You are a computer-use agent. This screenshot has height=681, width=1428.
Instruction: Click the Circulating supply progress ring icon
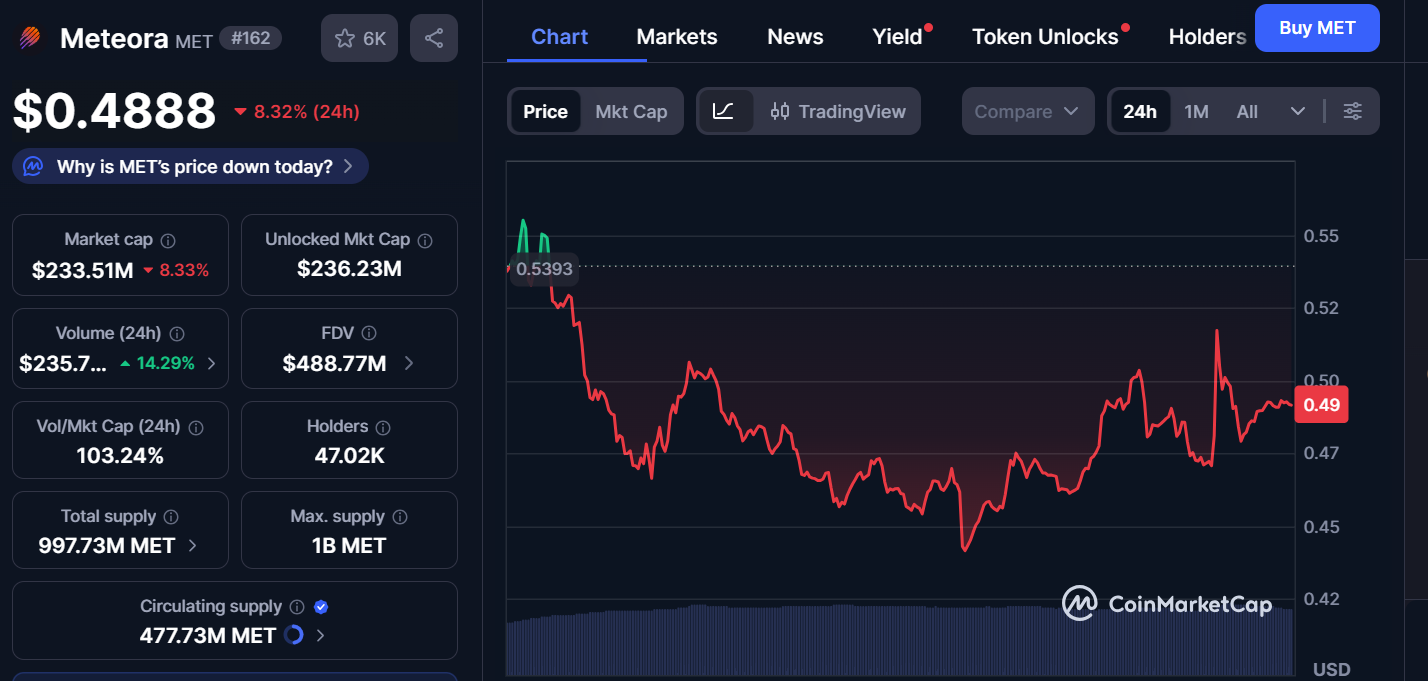point(294,635)
